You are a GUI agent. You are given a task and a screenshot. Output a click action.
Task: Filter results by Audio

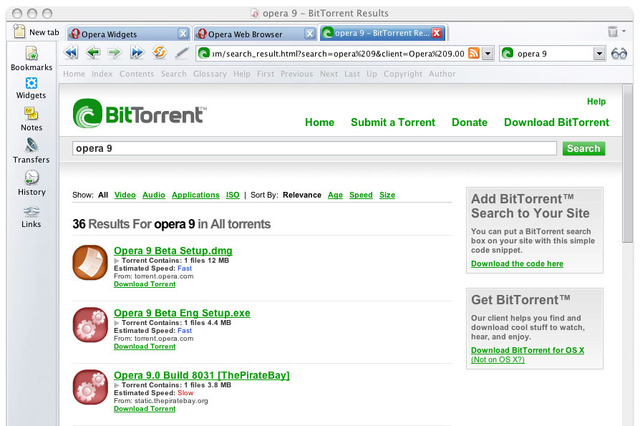tap(154, 195)
